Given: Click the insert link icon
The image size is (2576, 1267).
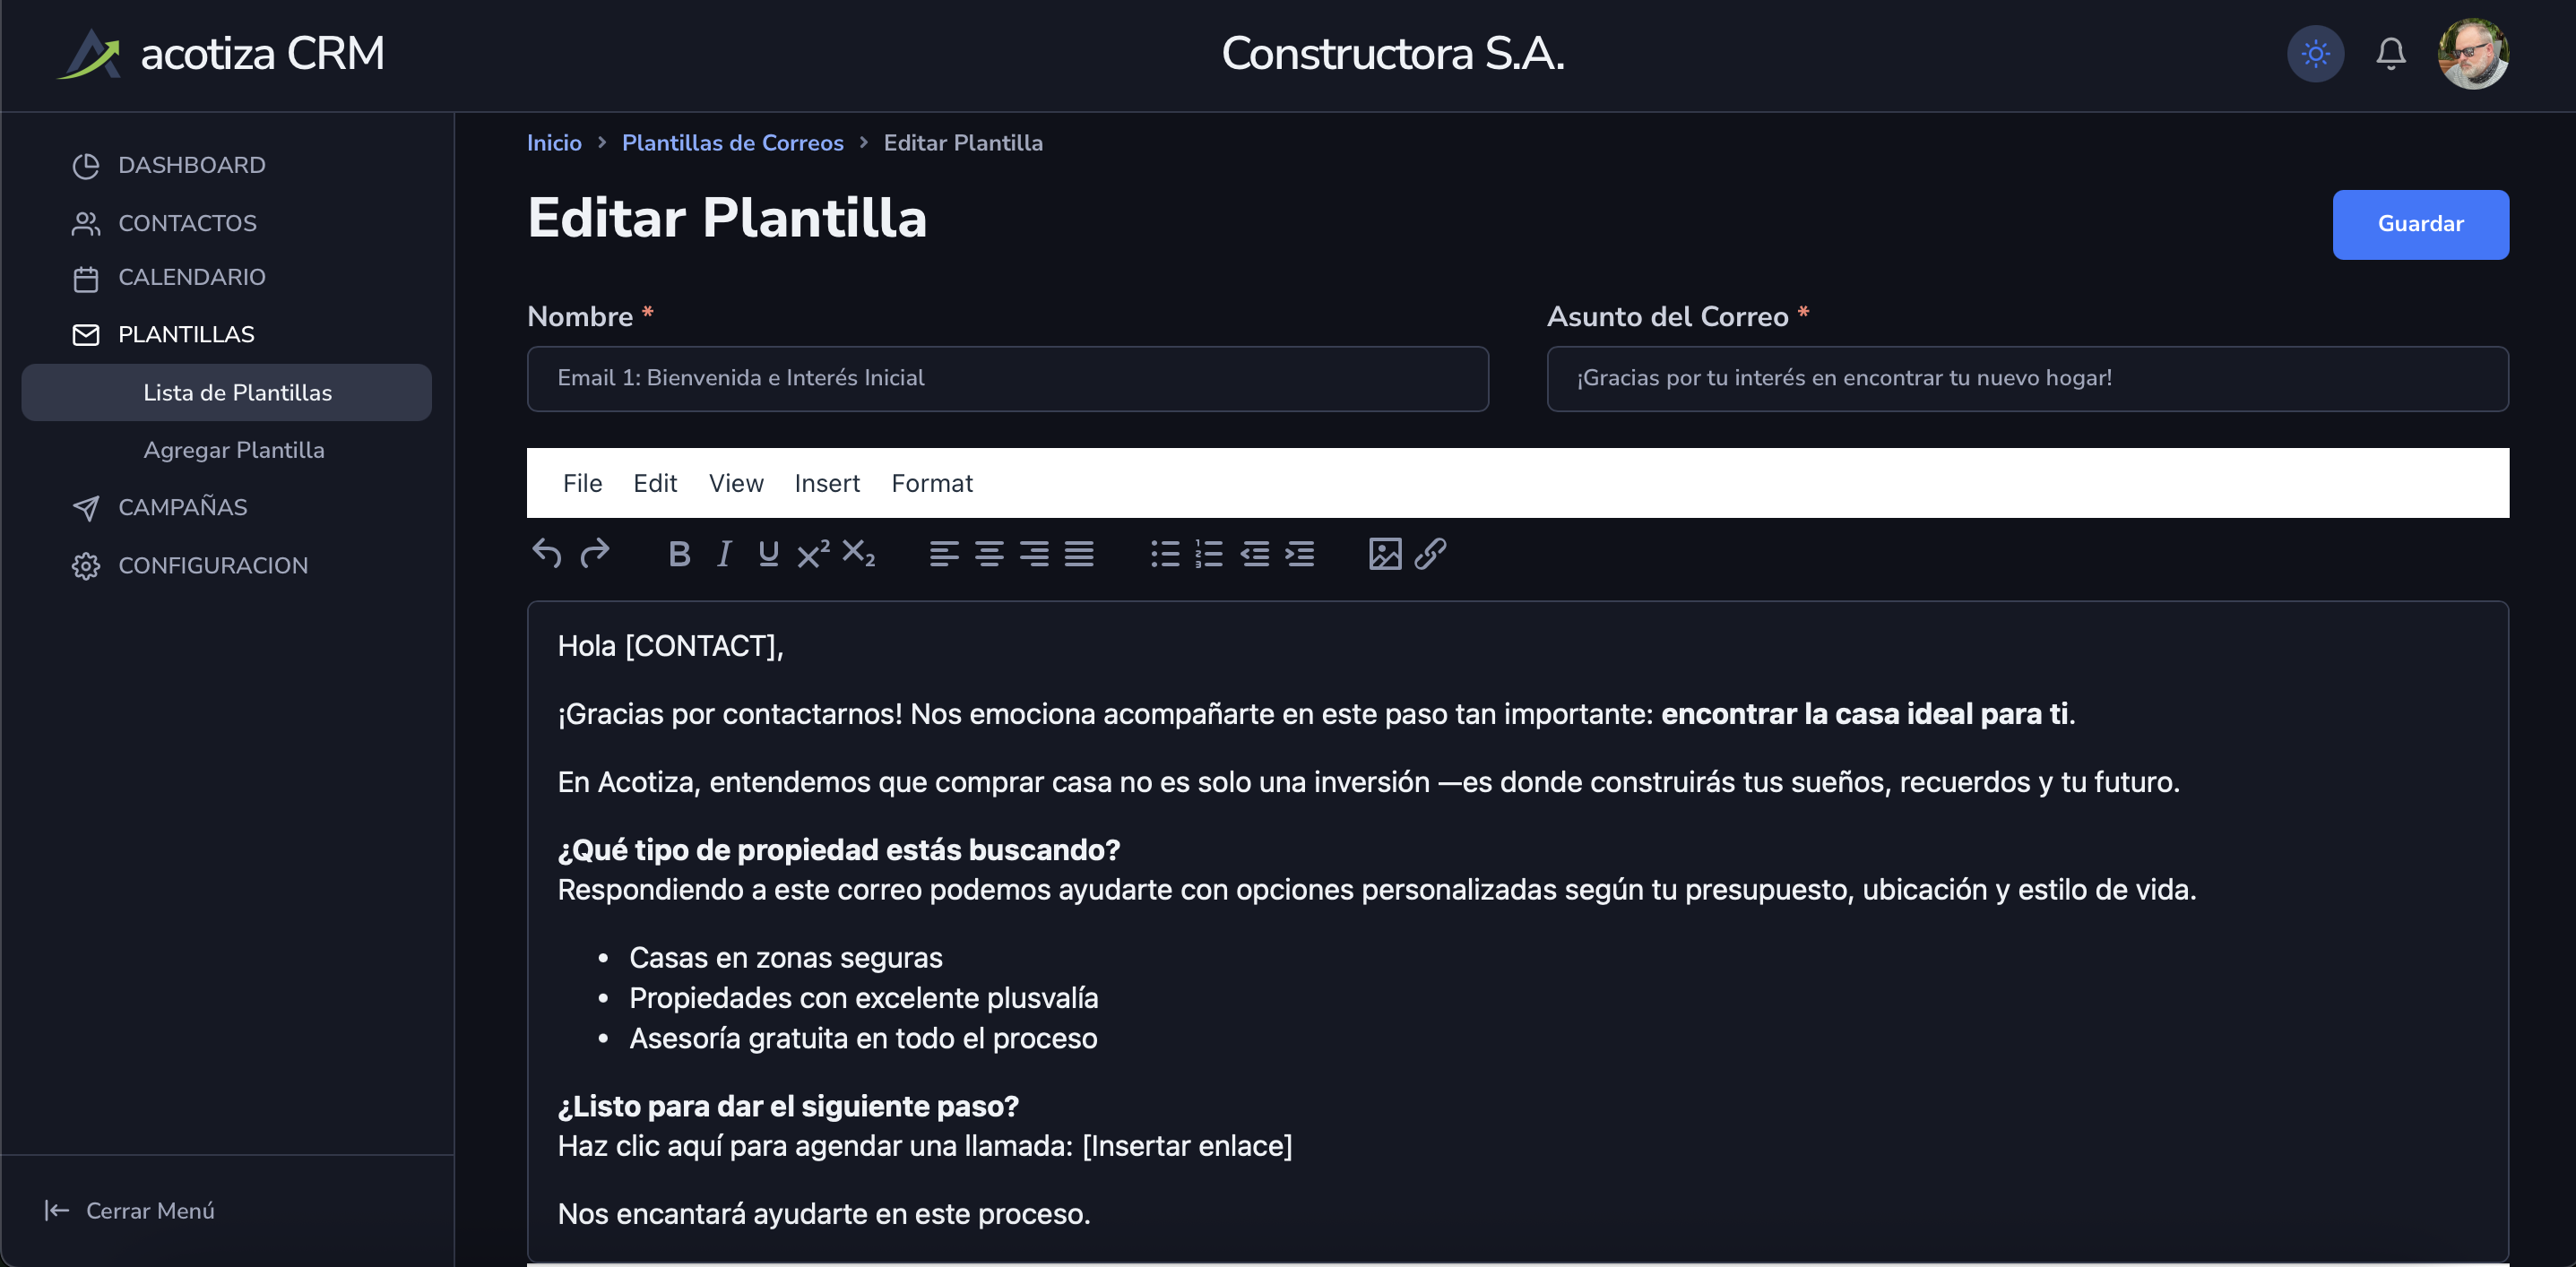Looking at the screenshot, I should [1430, 553].
